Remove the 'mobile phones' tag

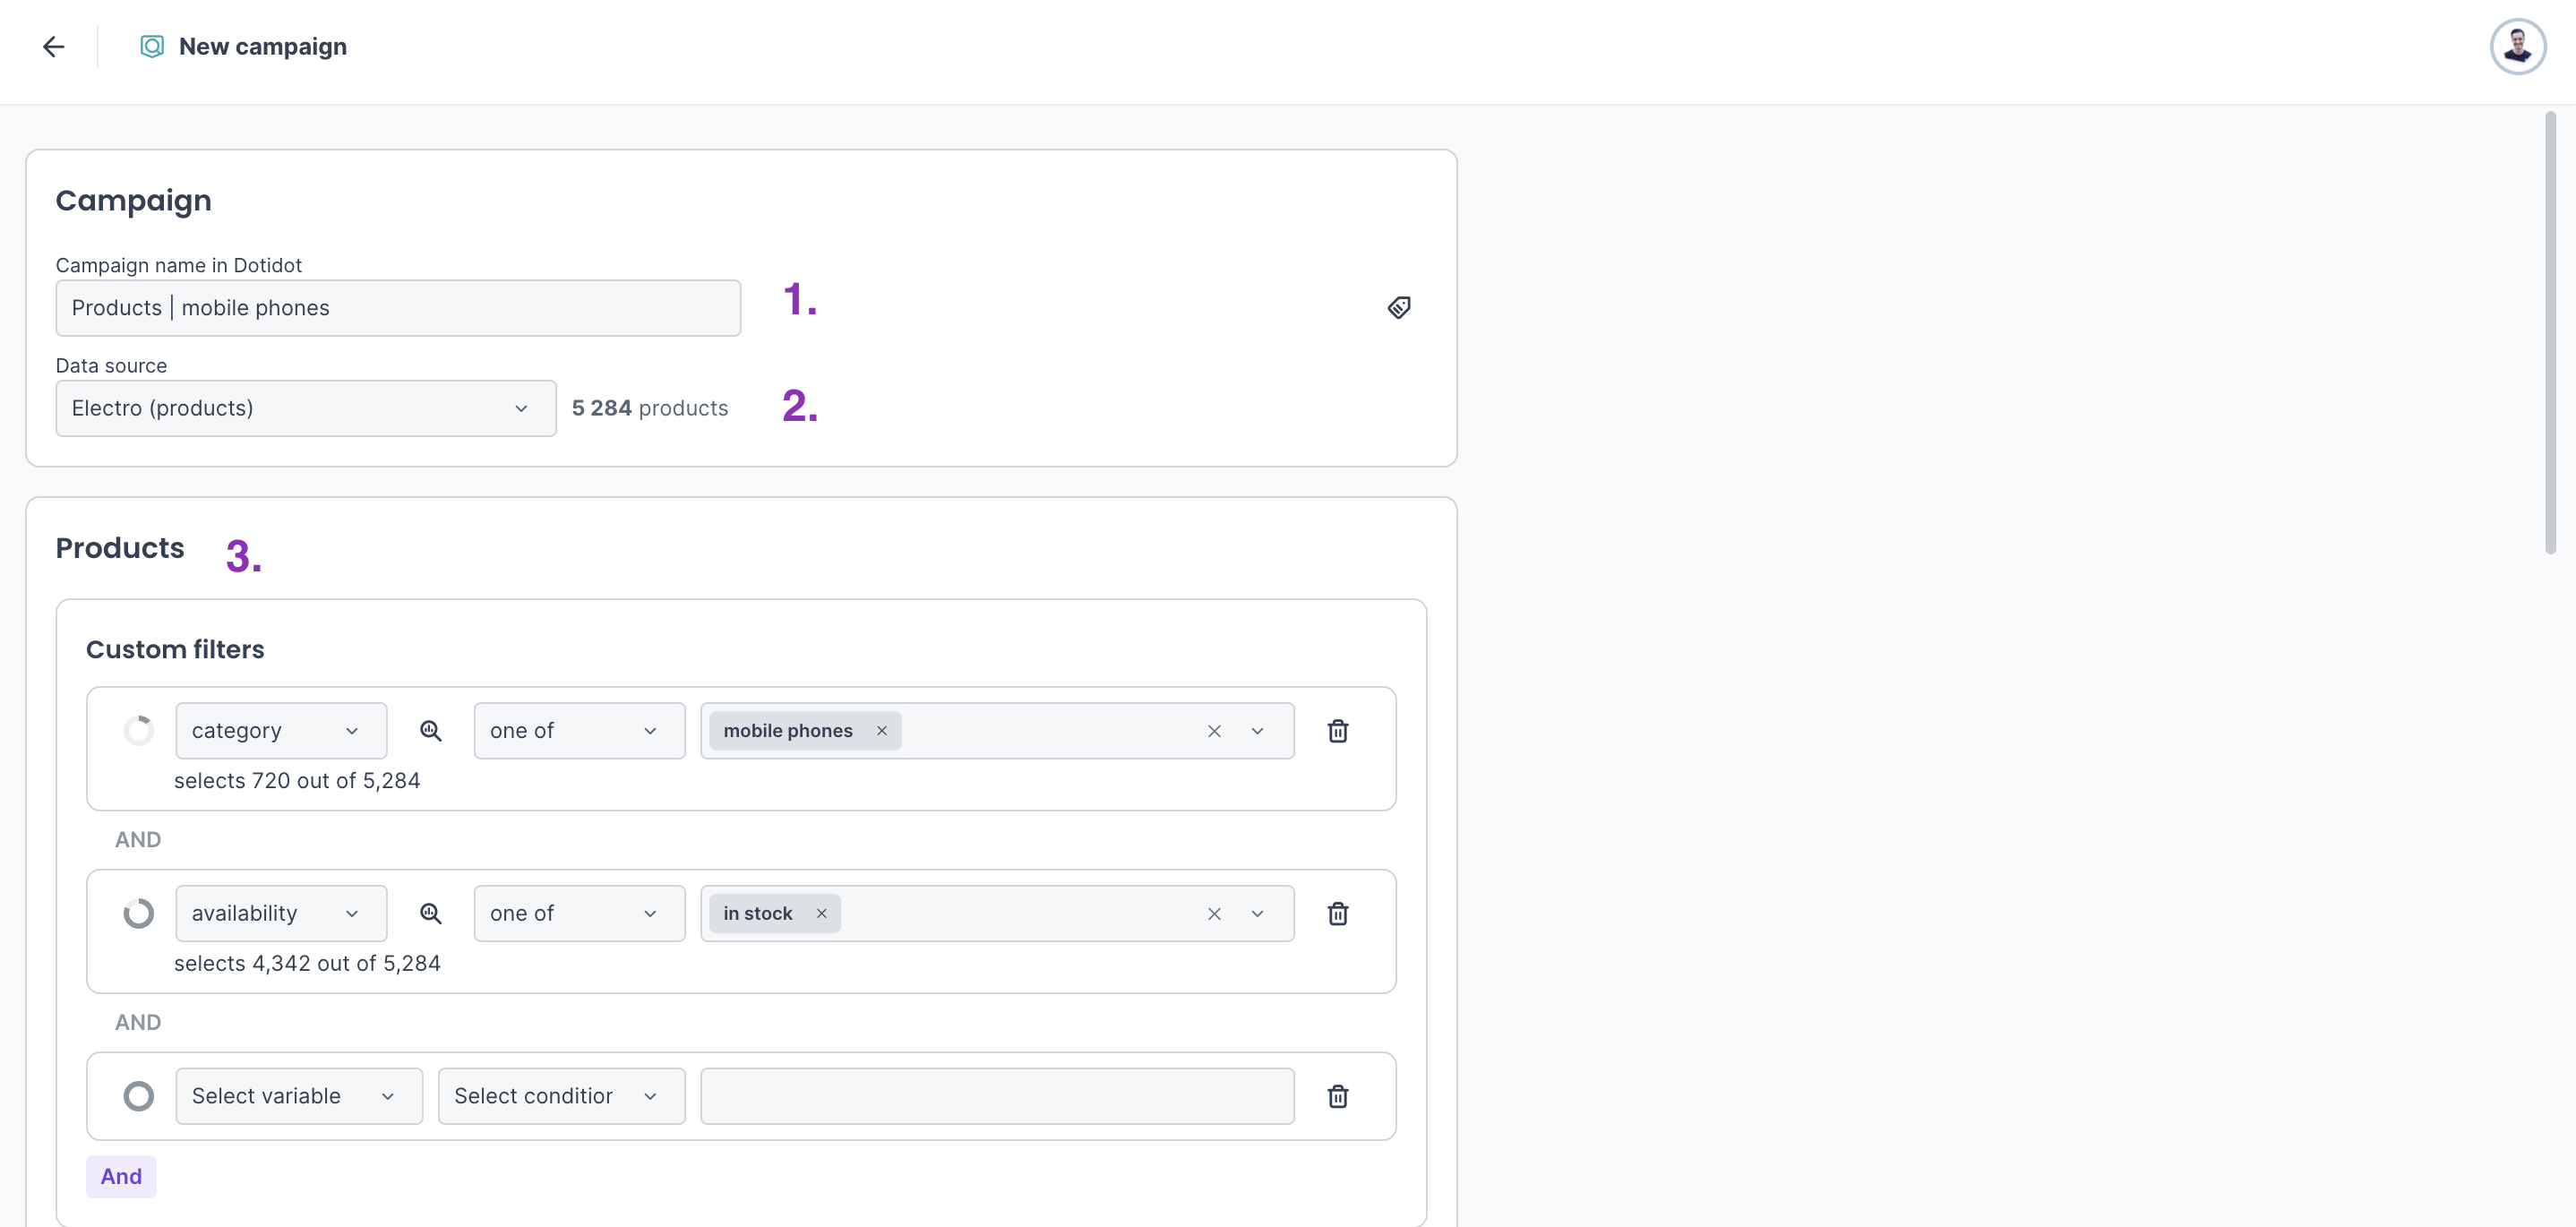[881, 731]
